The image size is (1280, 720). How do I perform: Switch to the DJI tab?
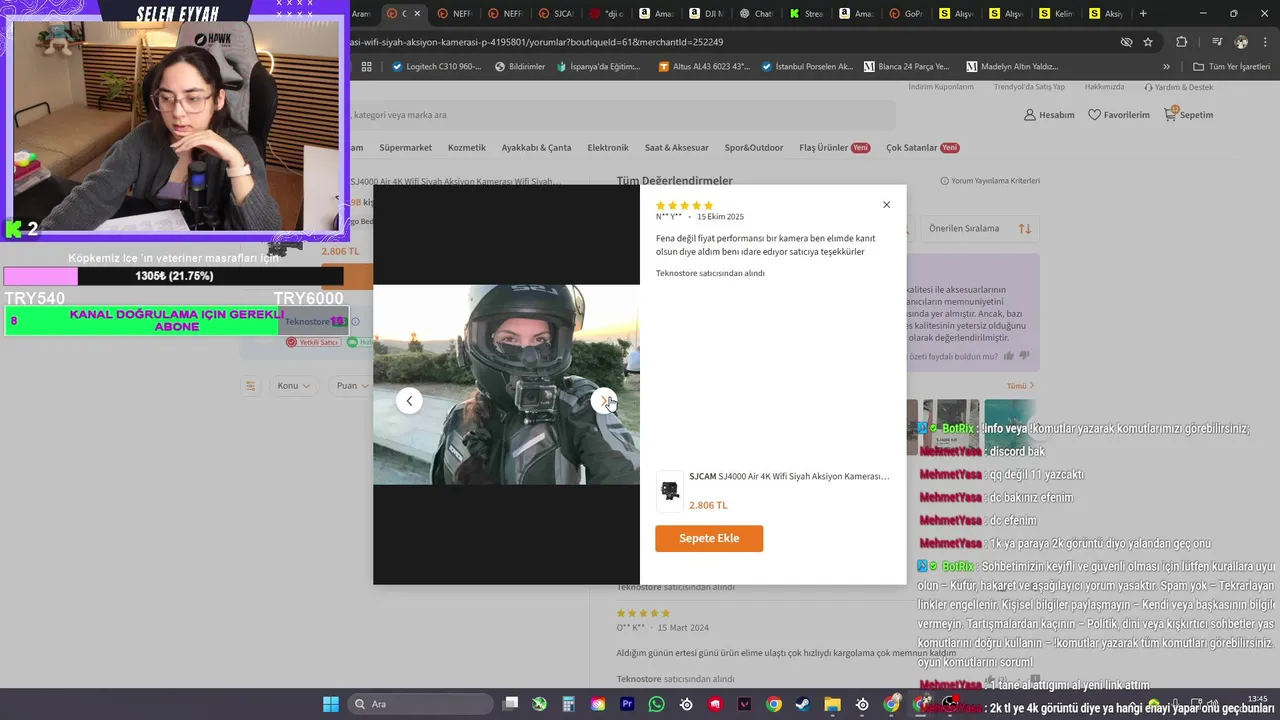tap(705, 13)
